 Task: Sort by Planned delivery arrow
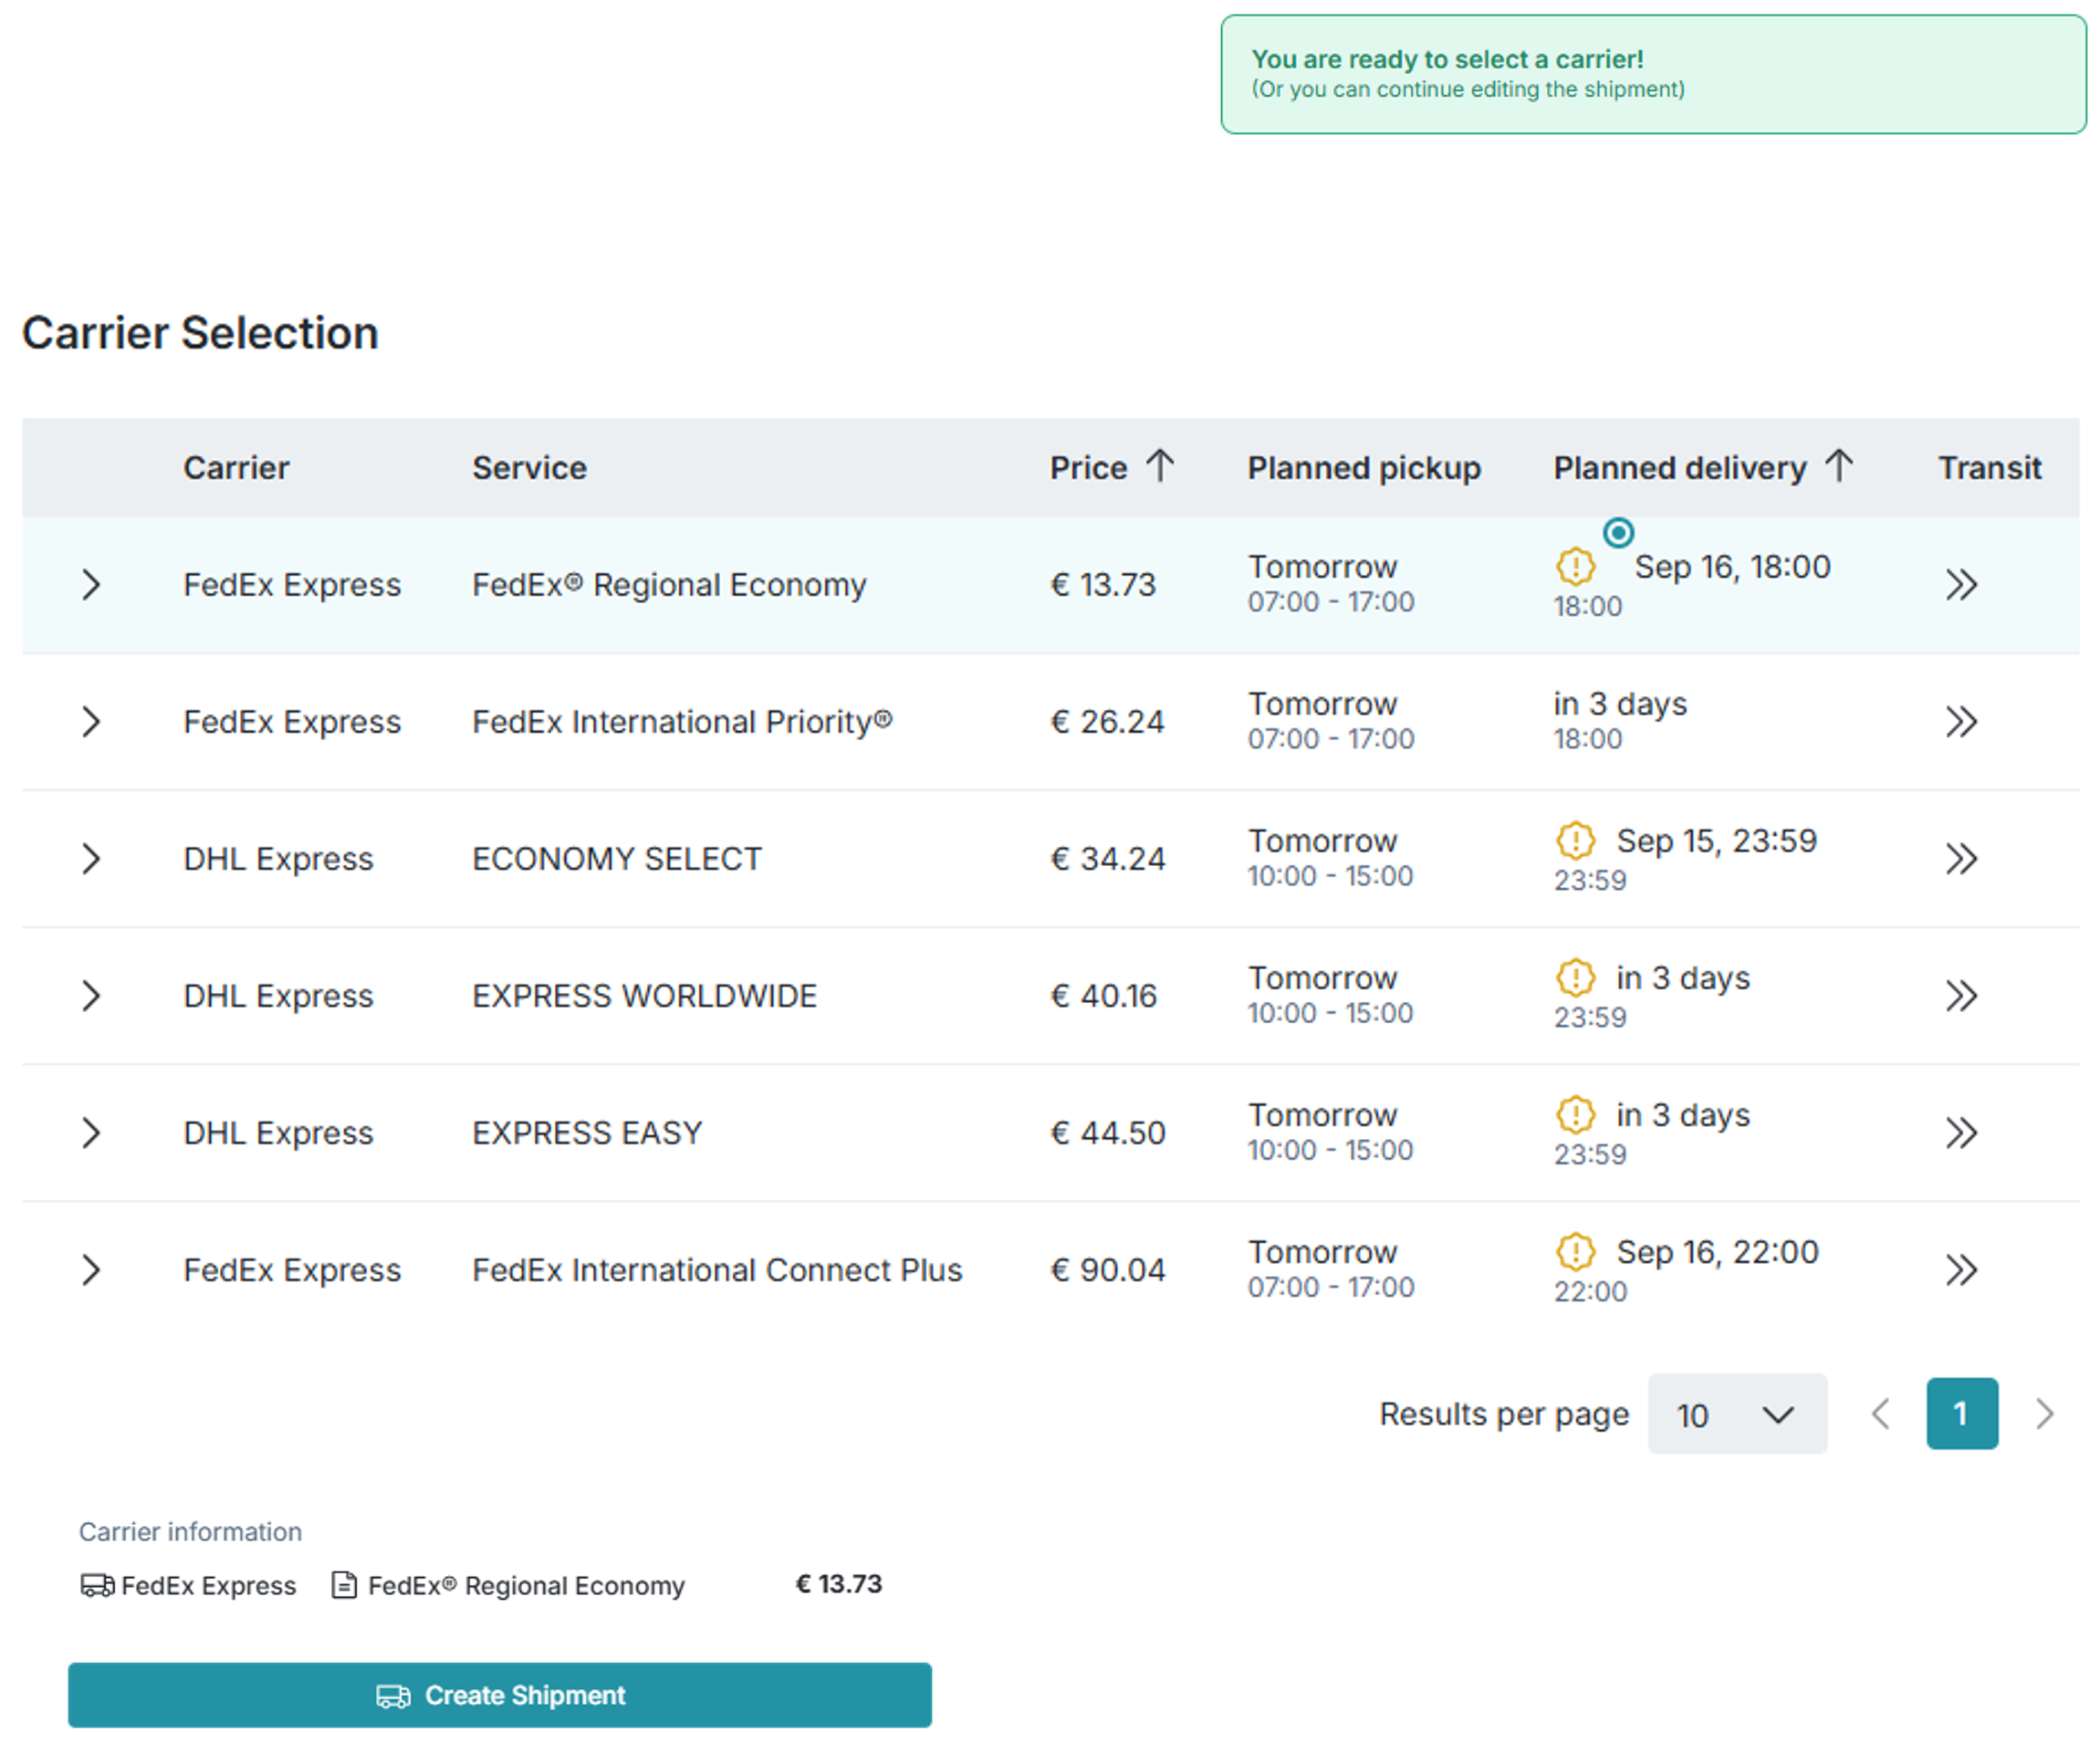point(1838,466)
